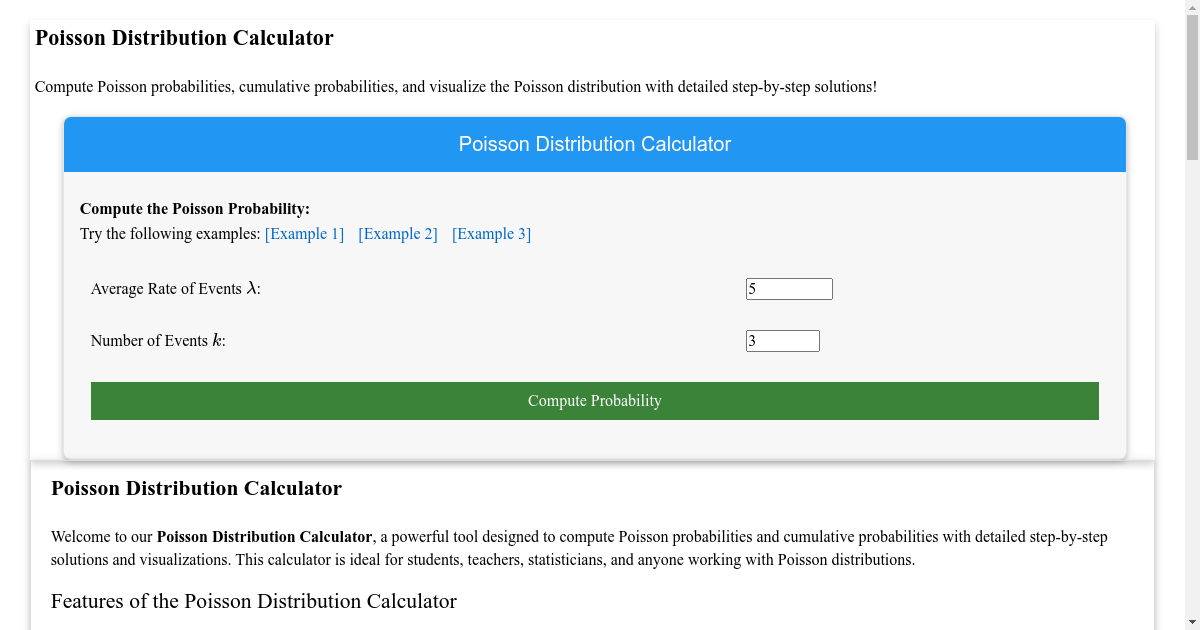Click the scrollbar up arrow
1200x630 pixels.
(x=1193, y=7)
